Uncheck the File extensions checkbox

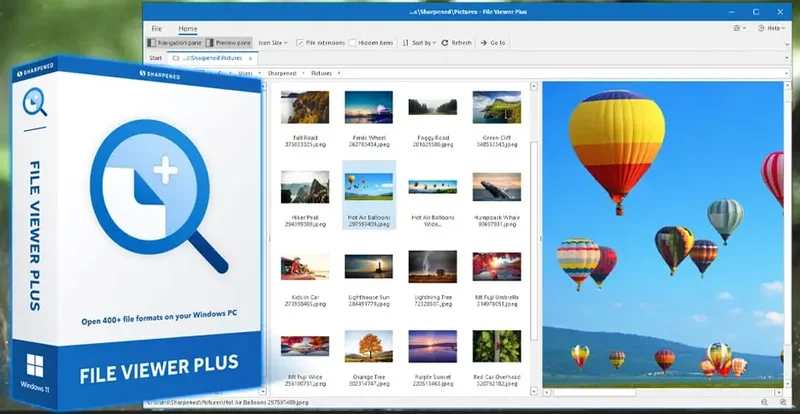(x=300, y=43)
